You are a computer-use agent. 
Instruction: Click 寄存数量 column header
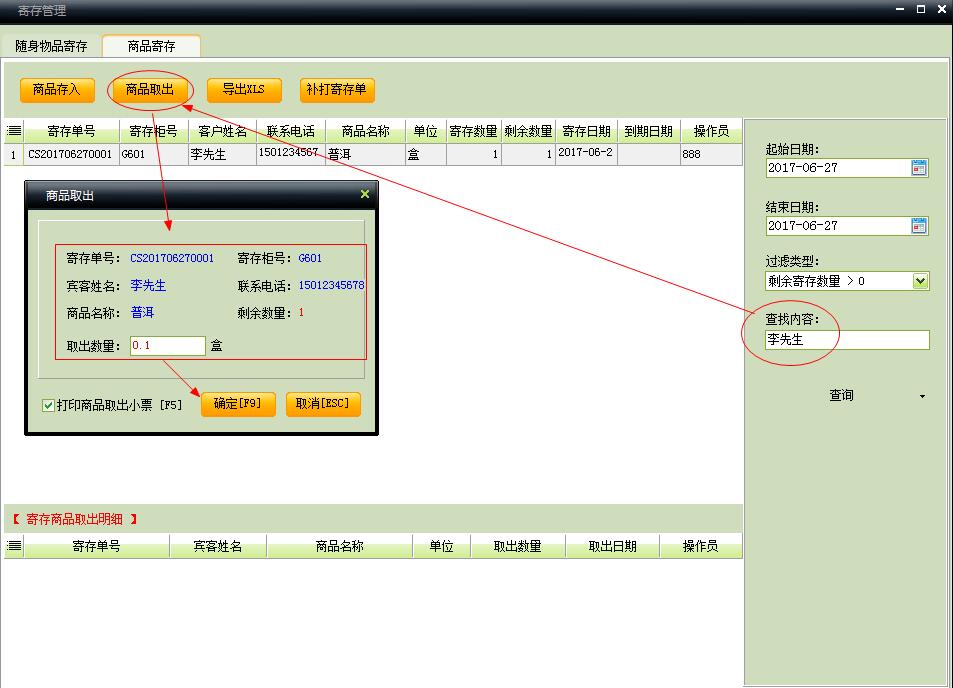pos(473,131)
